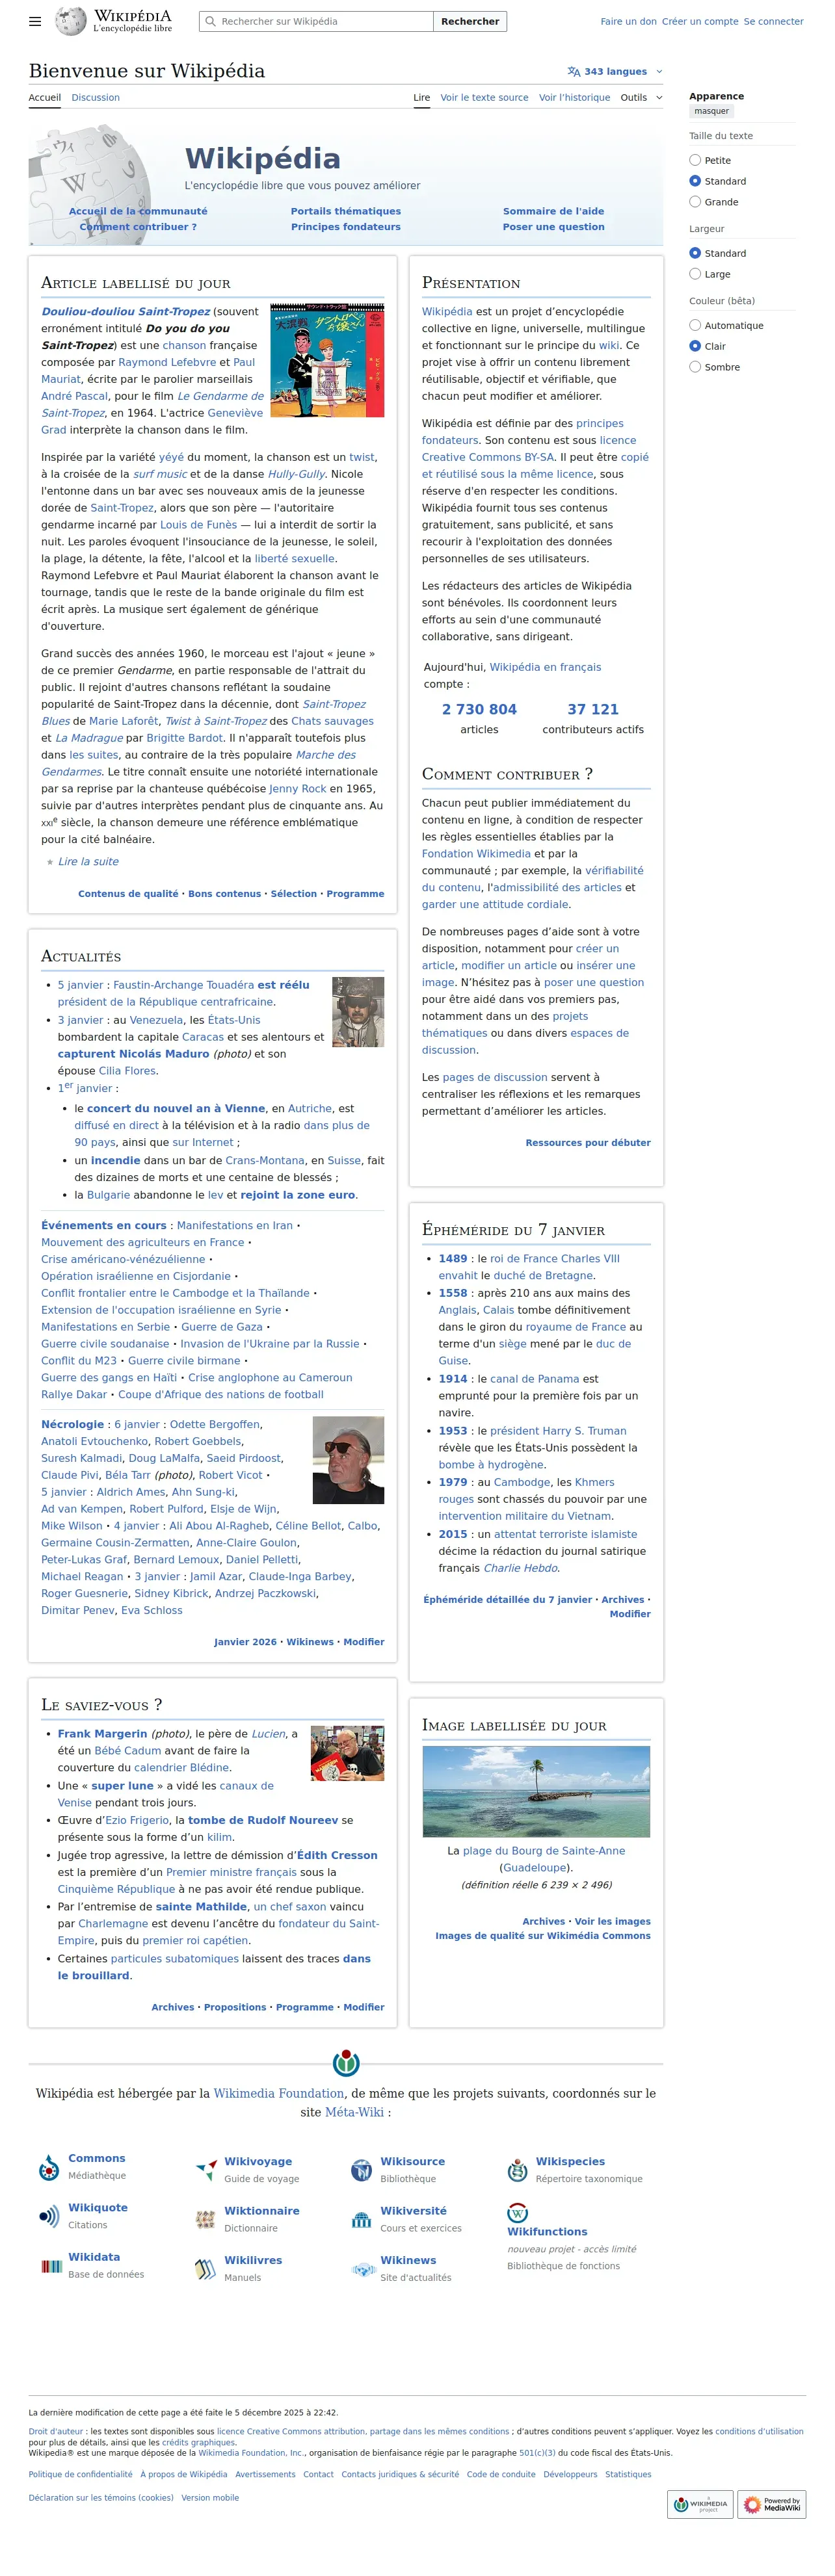
Task: Click the Powered by MediaWiki badge
Action: (772, 2505)
